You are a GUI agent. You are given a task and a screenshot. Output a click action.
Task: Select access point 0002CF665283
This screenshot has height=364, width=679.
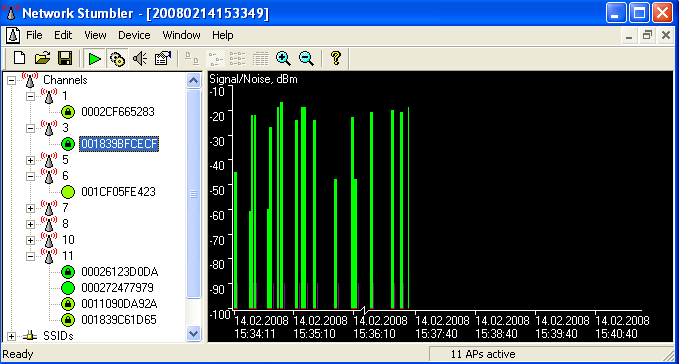point(118,112)
